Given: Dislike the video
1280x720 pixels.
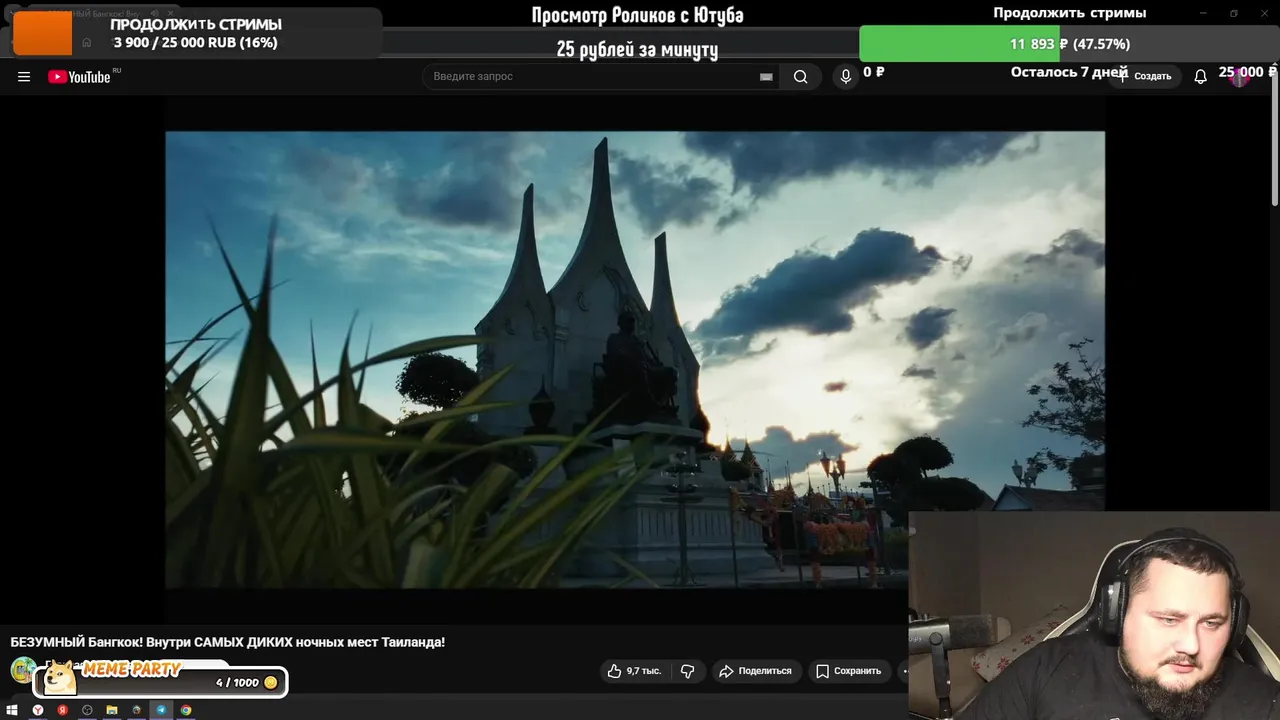Looking at the screenshot, I should 687,671.
